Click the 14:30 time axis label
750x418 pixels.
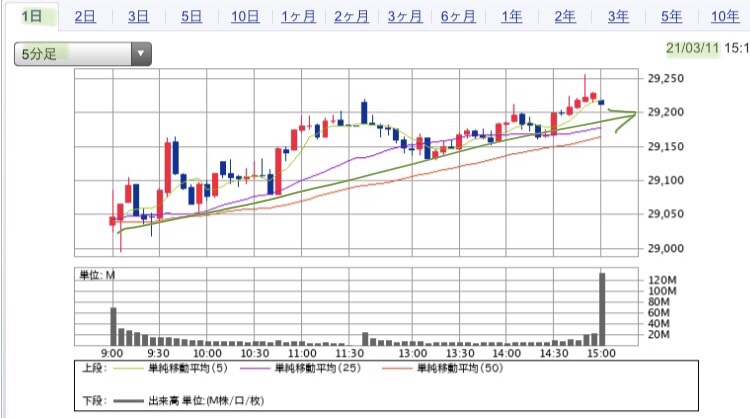[x=554, y=353]
